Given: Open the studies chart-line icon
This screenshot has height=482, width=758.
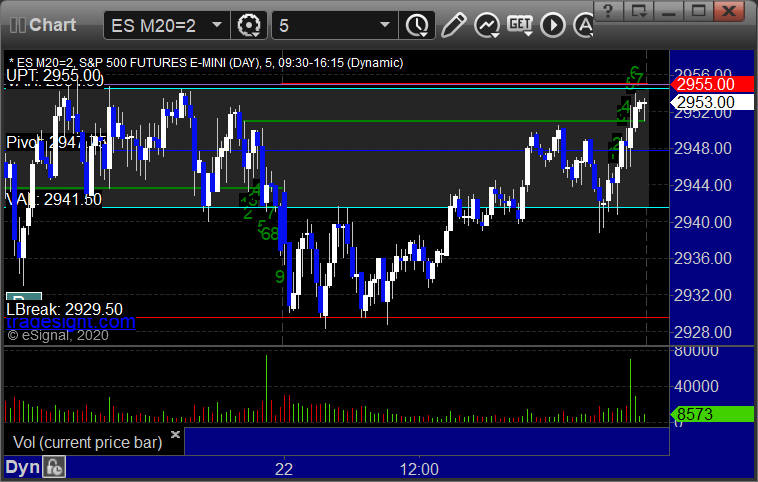Looking at the screenshot, I should pyautogui.click(x=487, y=25).
